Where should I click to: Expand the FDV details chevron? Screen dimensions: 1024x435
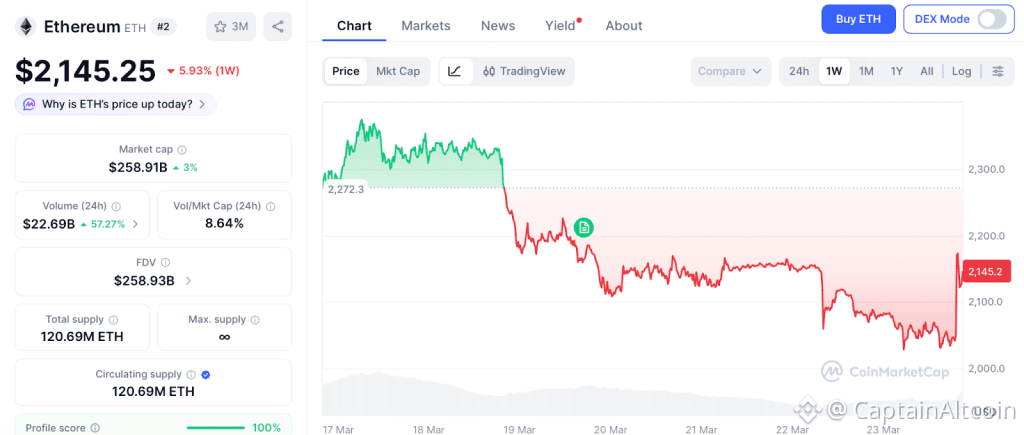click(x=188, y=281)
